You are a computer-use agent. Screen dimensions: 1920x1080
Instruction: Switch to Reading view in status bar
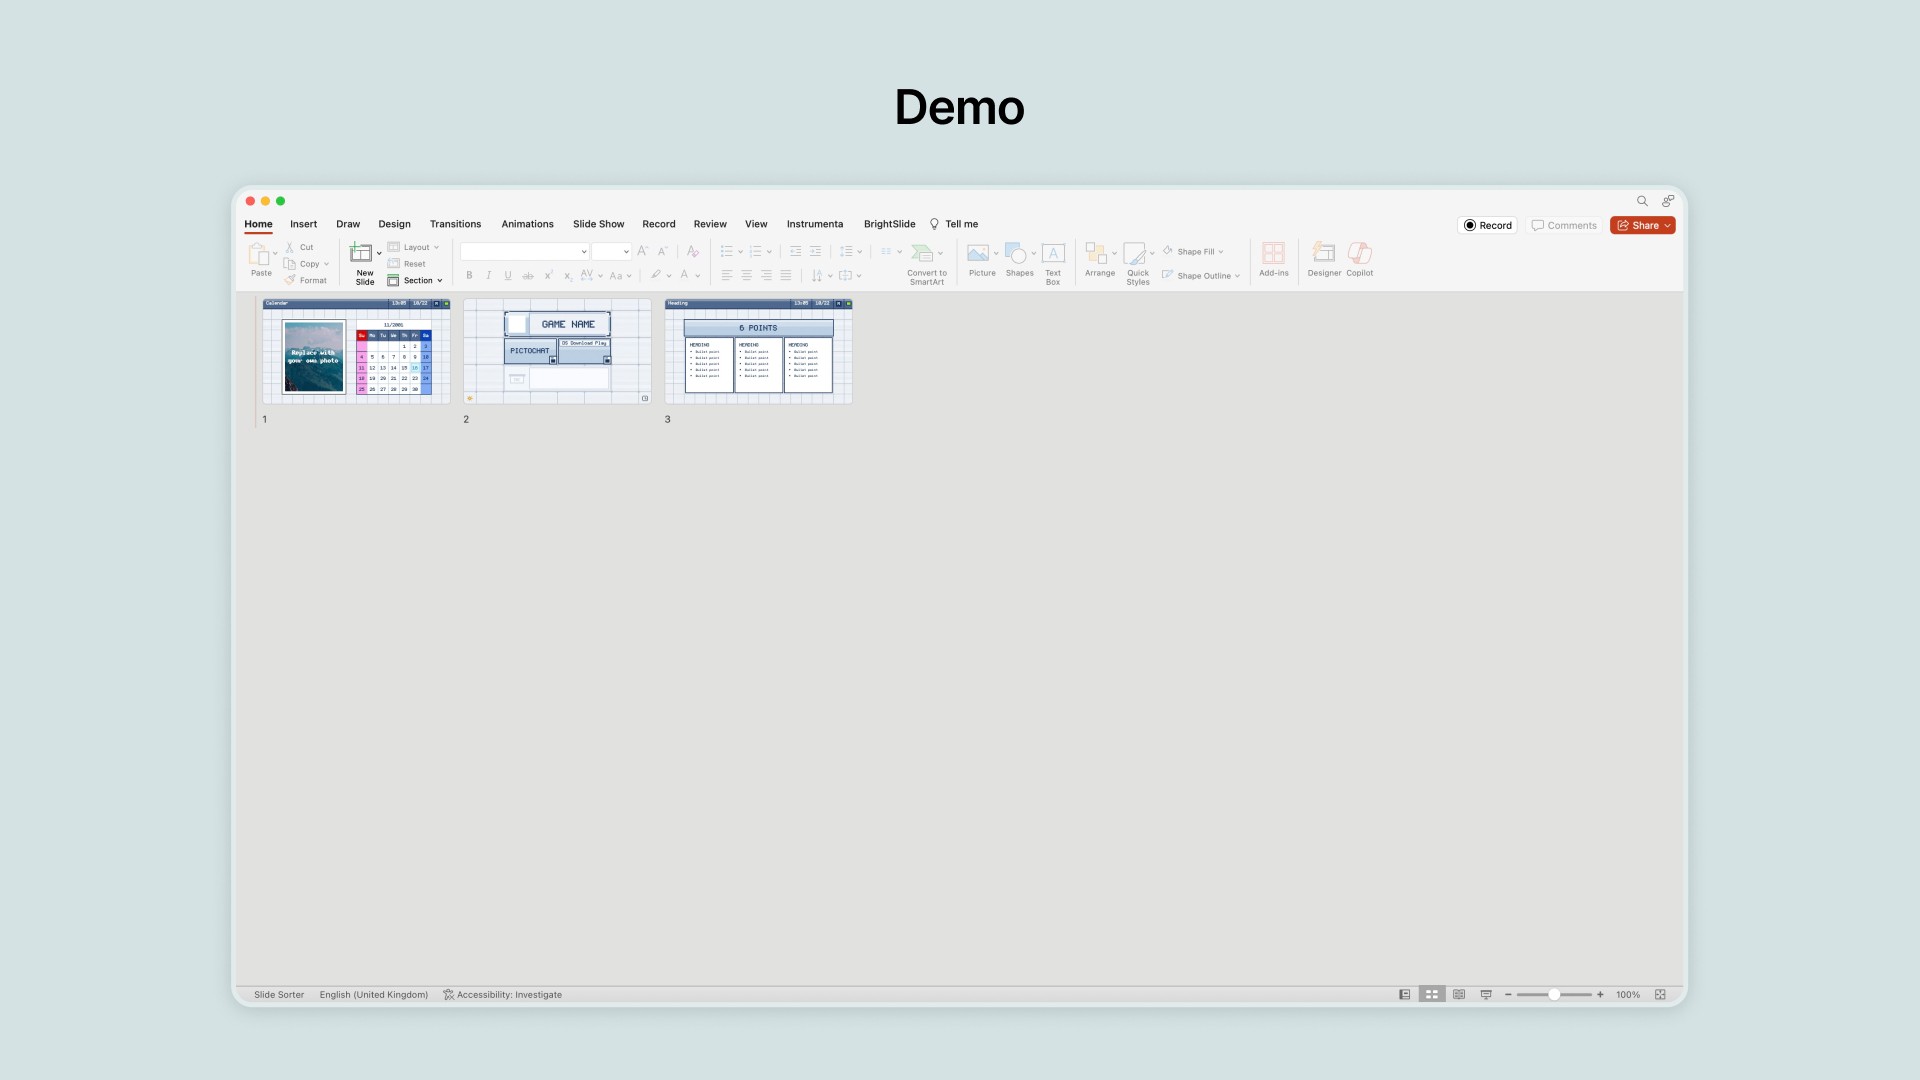click(x=1459, y=995)
